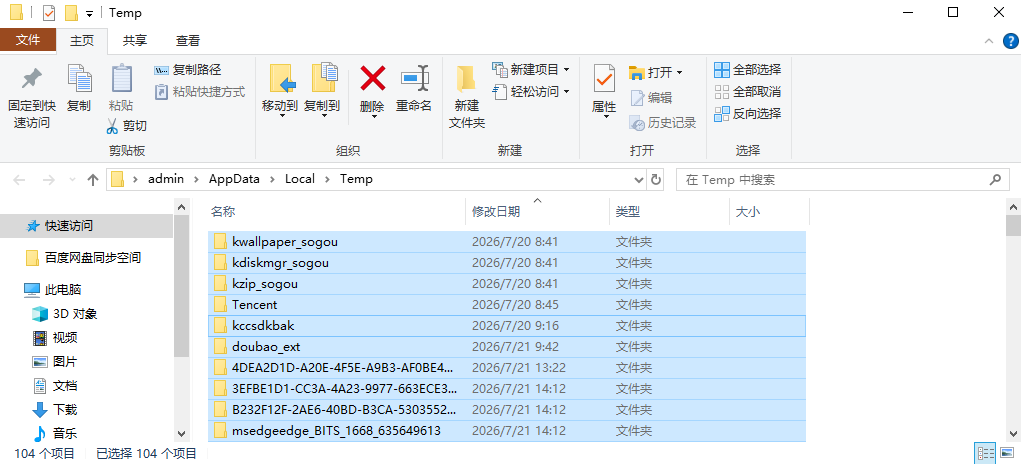Screen dimensions: 1021x464
Task: Click the Help question mark icon
Action: (1010, 41)
